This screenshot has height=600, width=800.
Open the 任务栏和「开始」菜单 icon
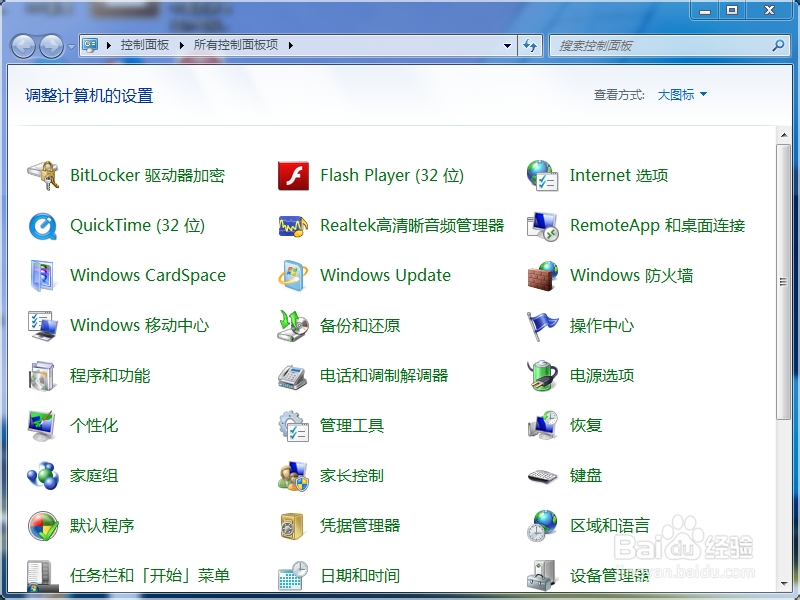[41, 576]
